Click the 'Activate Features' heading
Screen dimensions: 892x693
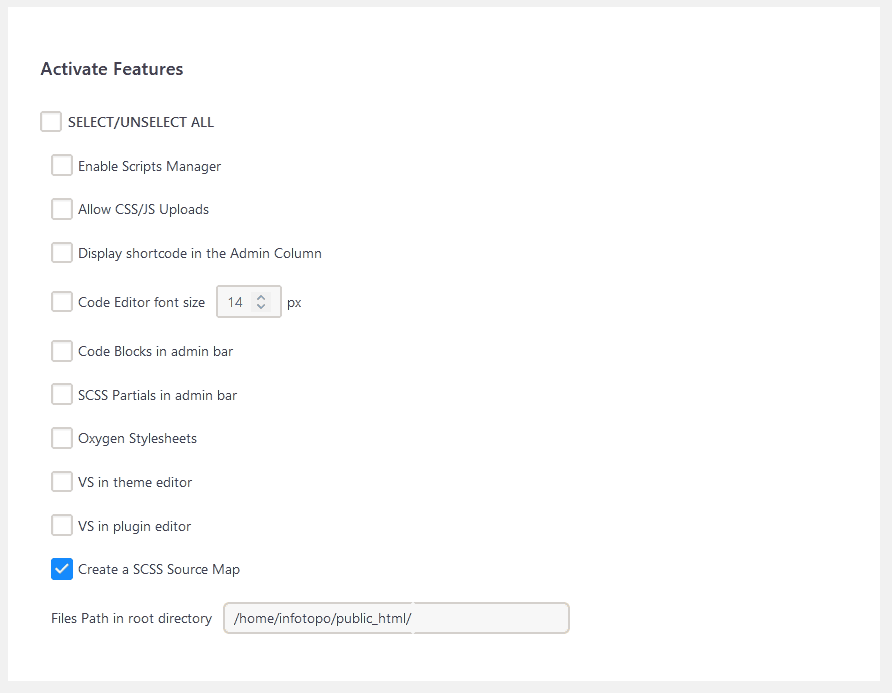[x=112, y=69]
